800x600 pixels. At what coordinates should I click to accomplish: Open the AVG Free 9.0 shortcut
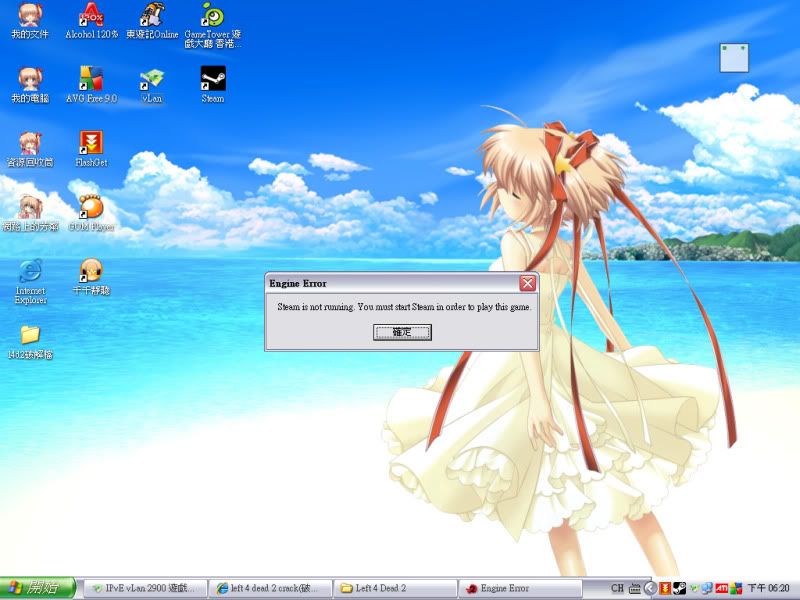pyautogui.click(x=91, y=79)
